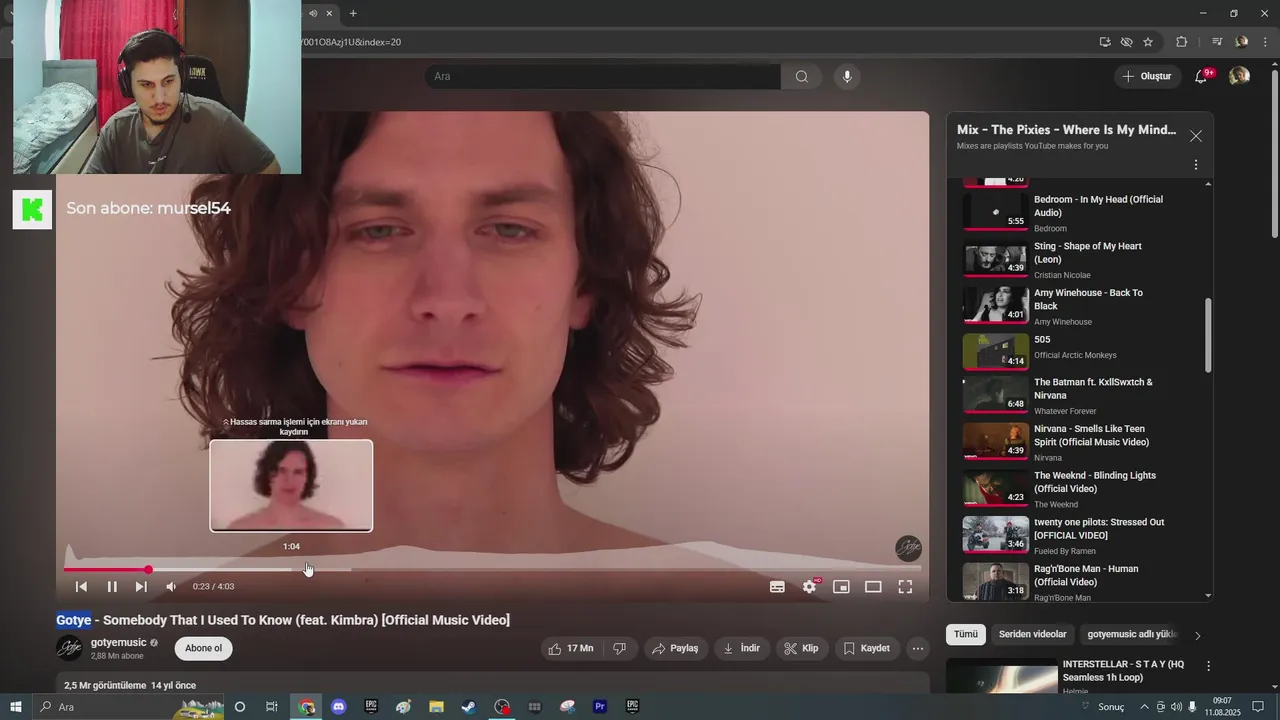The image size is (1280, 720).
Task: Toggle subtitles with the captions icon
Action: click(777, 587)
